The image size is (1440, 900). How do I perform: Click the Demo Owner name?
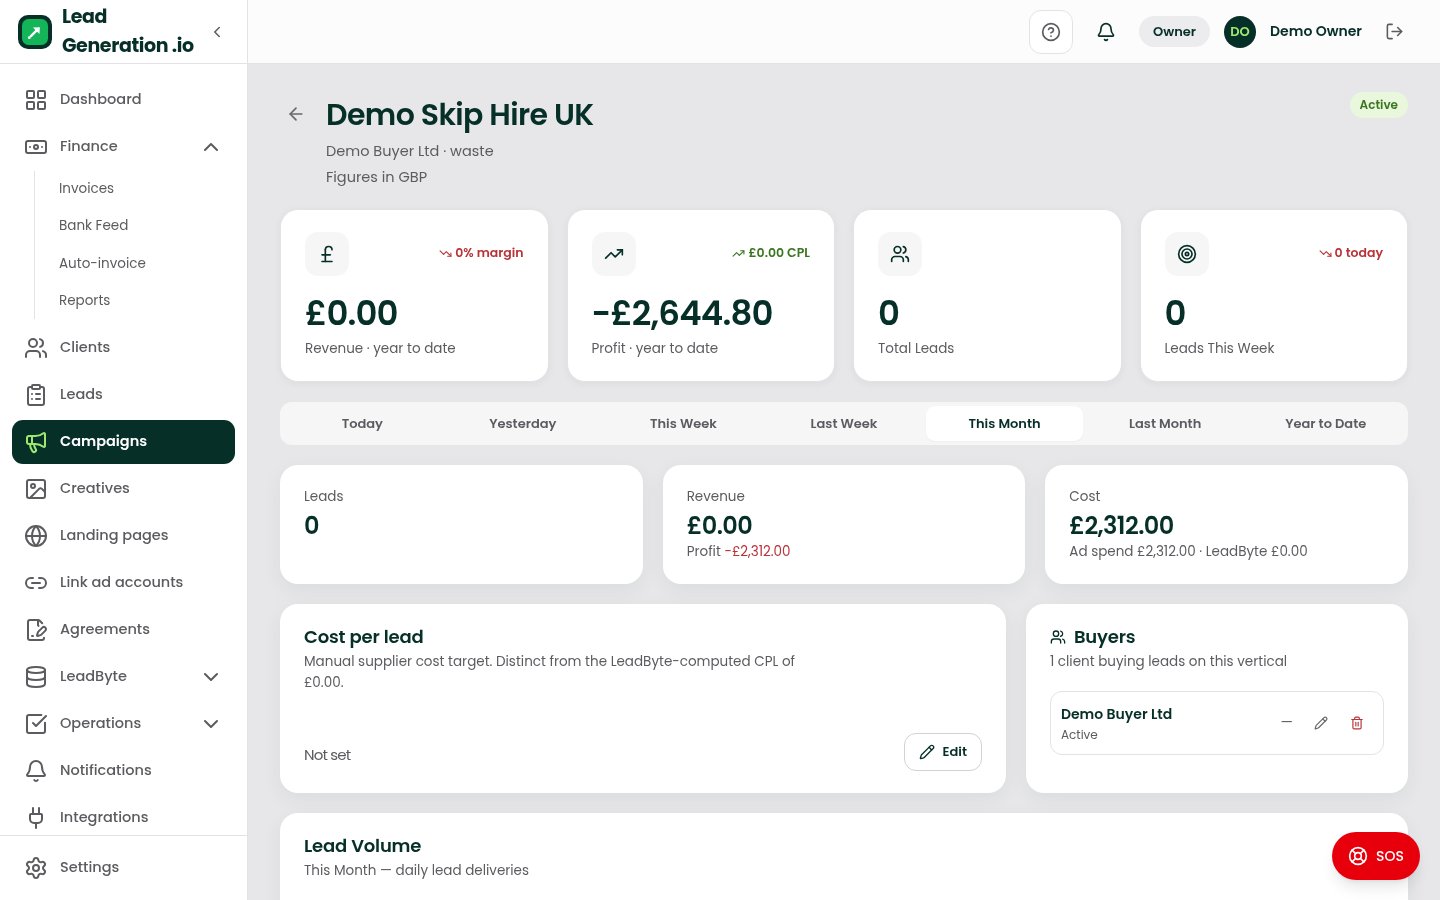pos(1315,32)
